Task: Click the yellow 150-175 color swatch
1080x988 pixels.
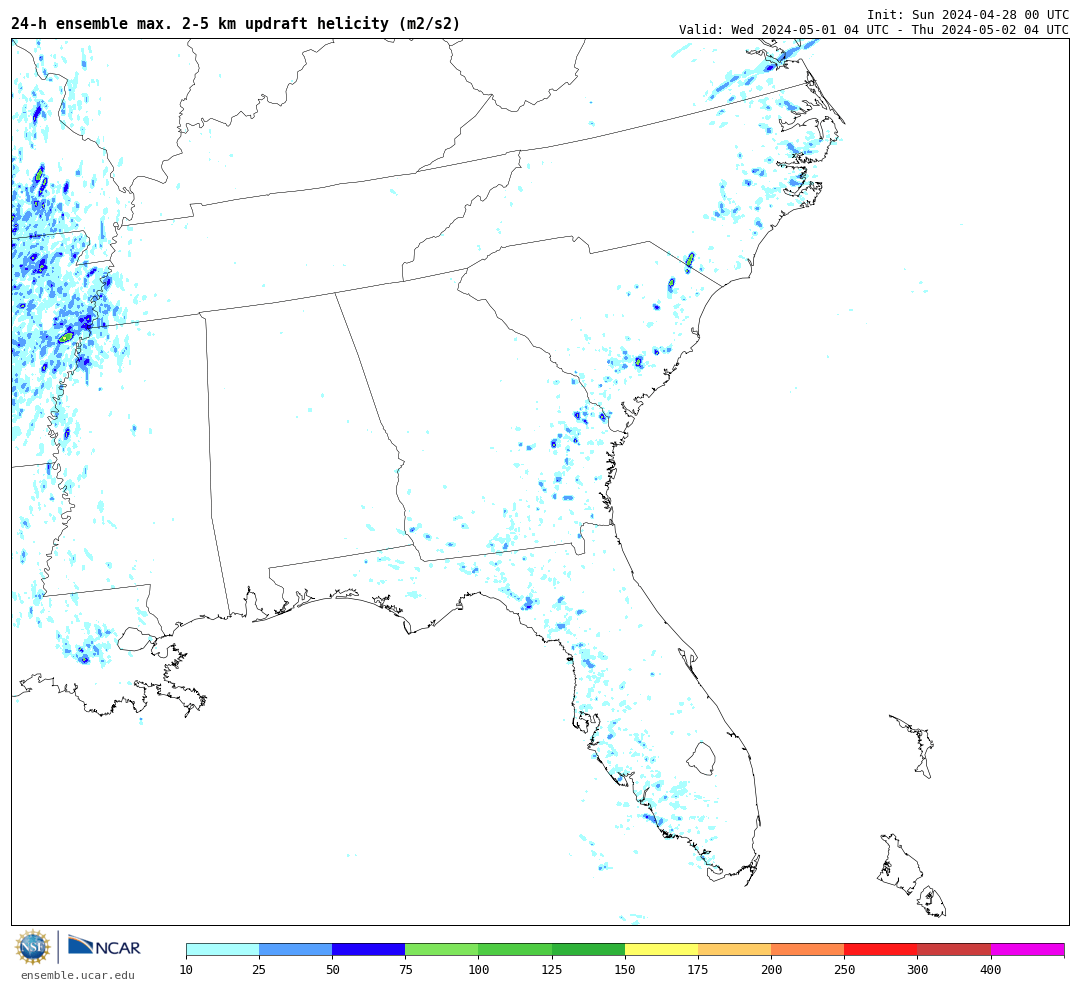Action: (x=661, y=949)
